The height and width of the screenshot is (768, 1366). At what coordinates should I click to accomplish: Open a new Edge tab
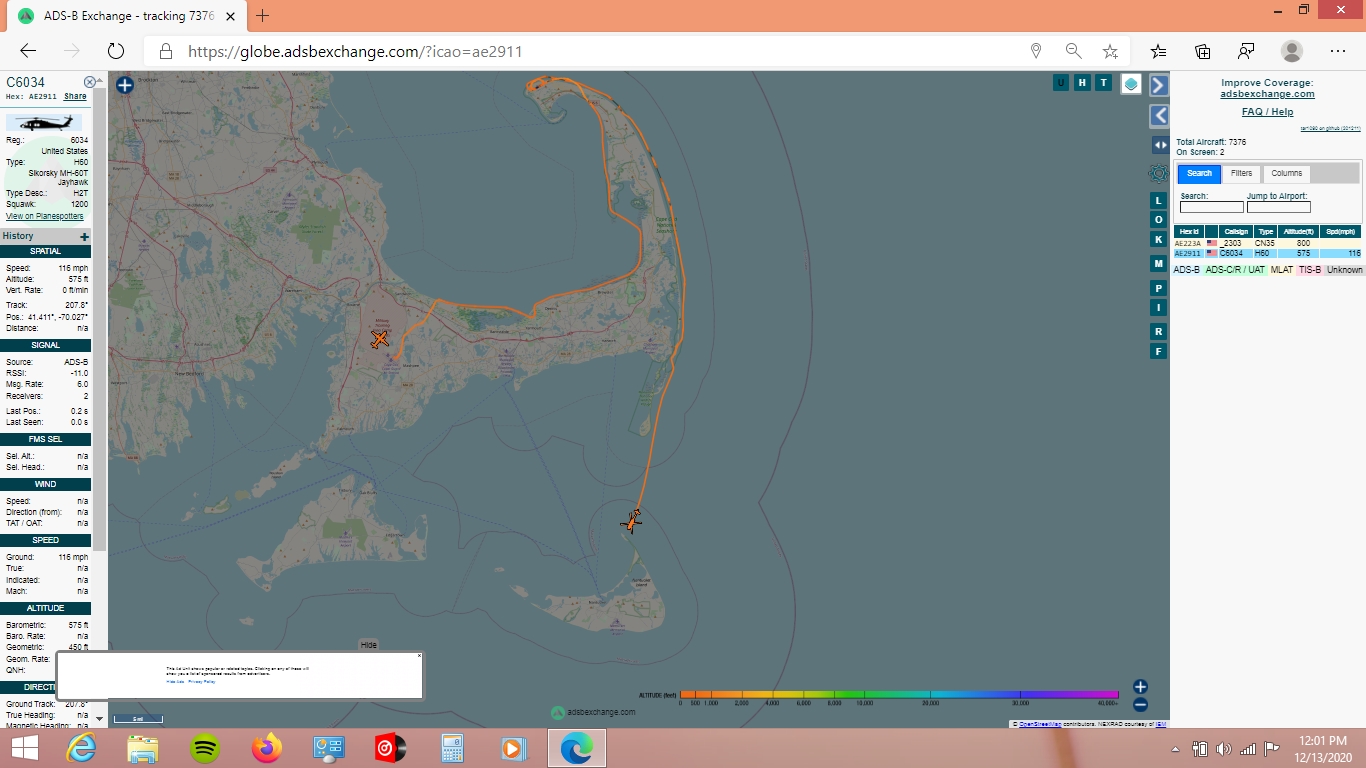263,15
